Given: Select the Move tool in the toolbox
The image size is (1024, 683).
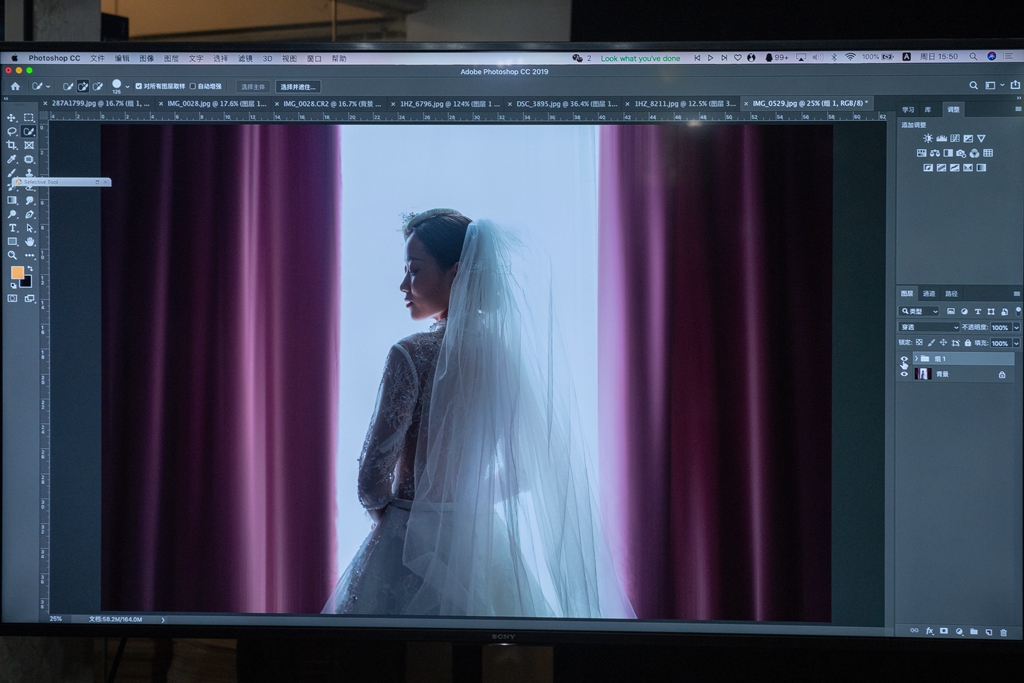Looking at the screenshot, I should 12,118.
